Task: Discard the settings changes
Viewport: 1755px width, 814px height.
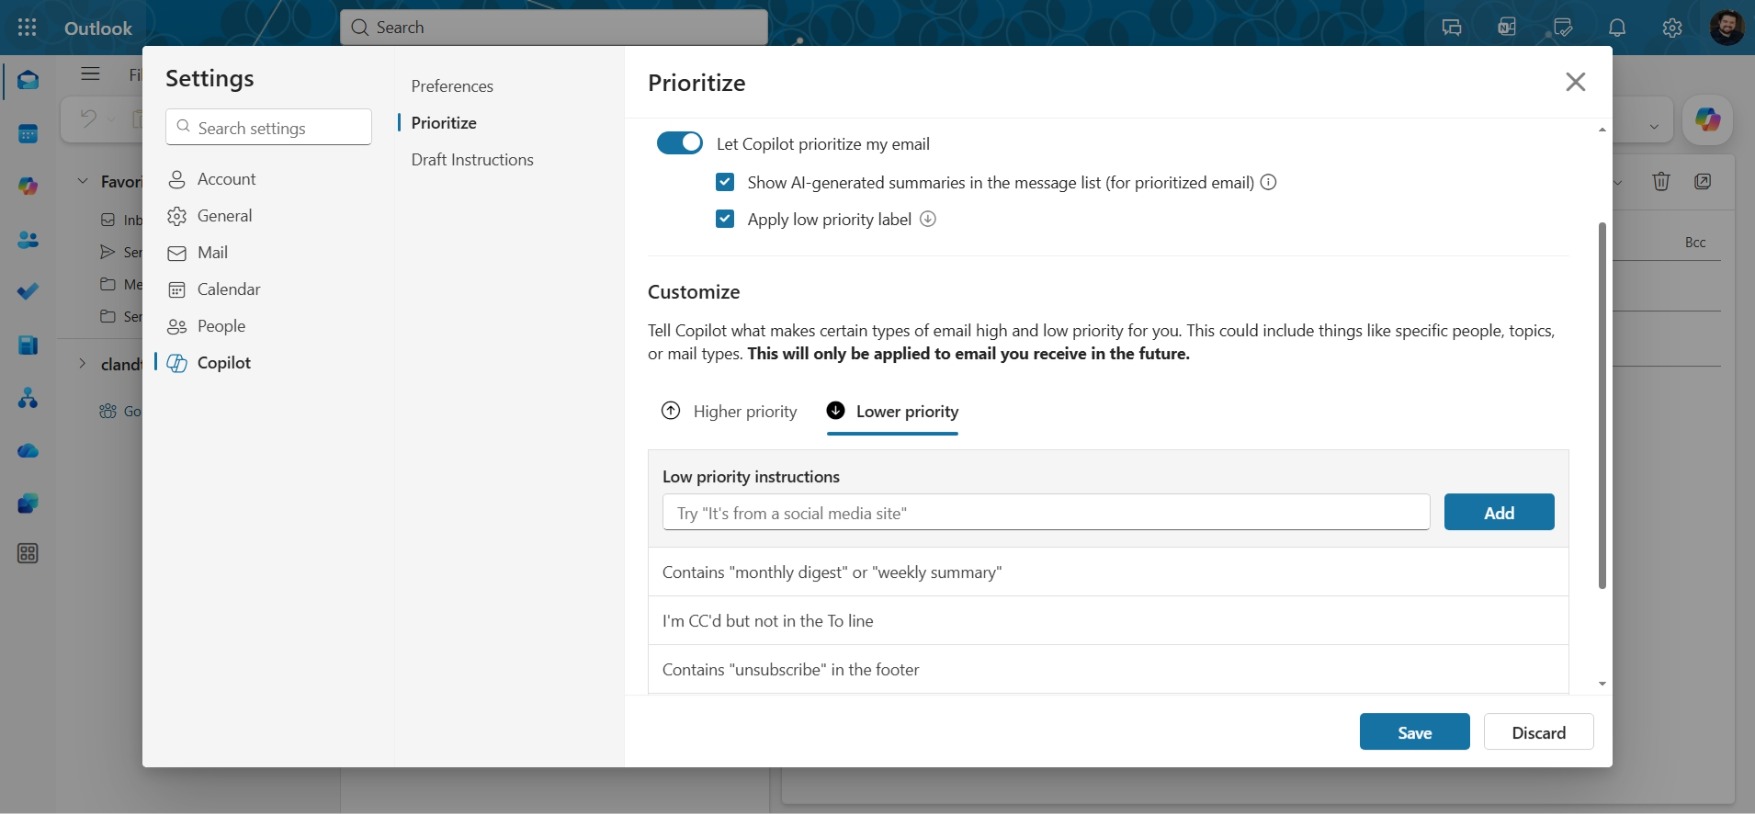Action: 1538,732
